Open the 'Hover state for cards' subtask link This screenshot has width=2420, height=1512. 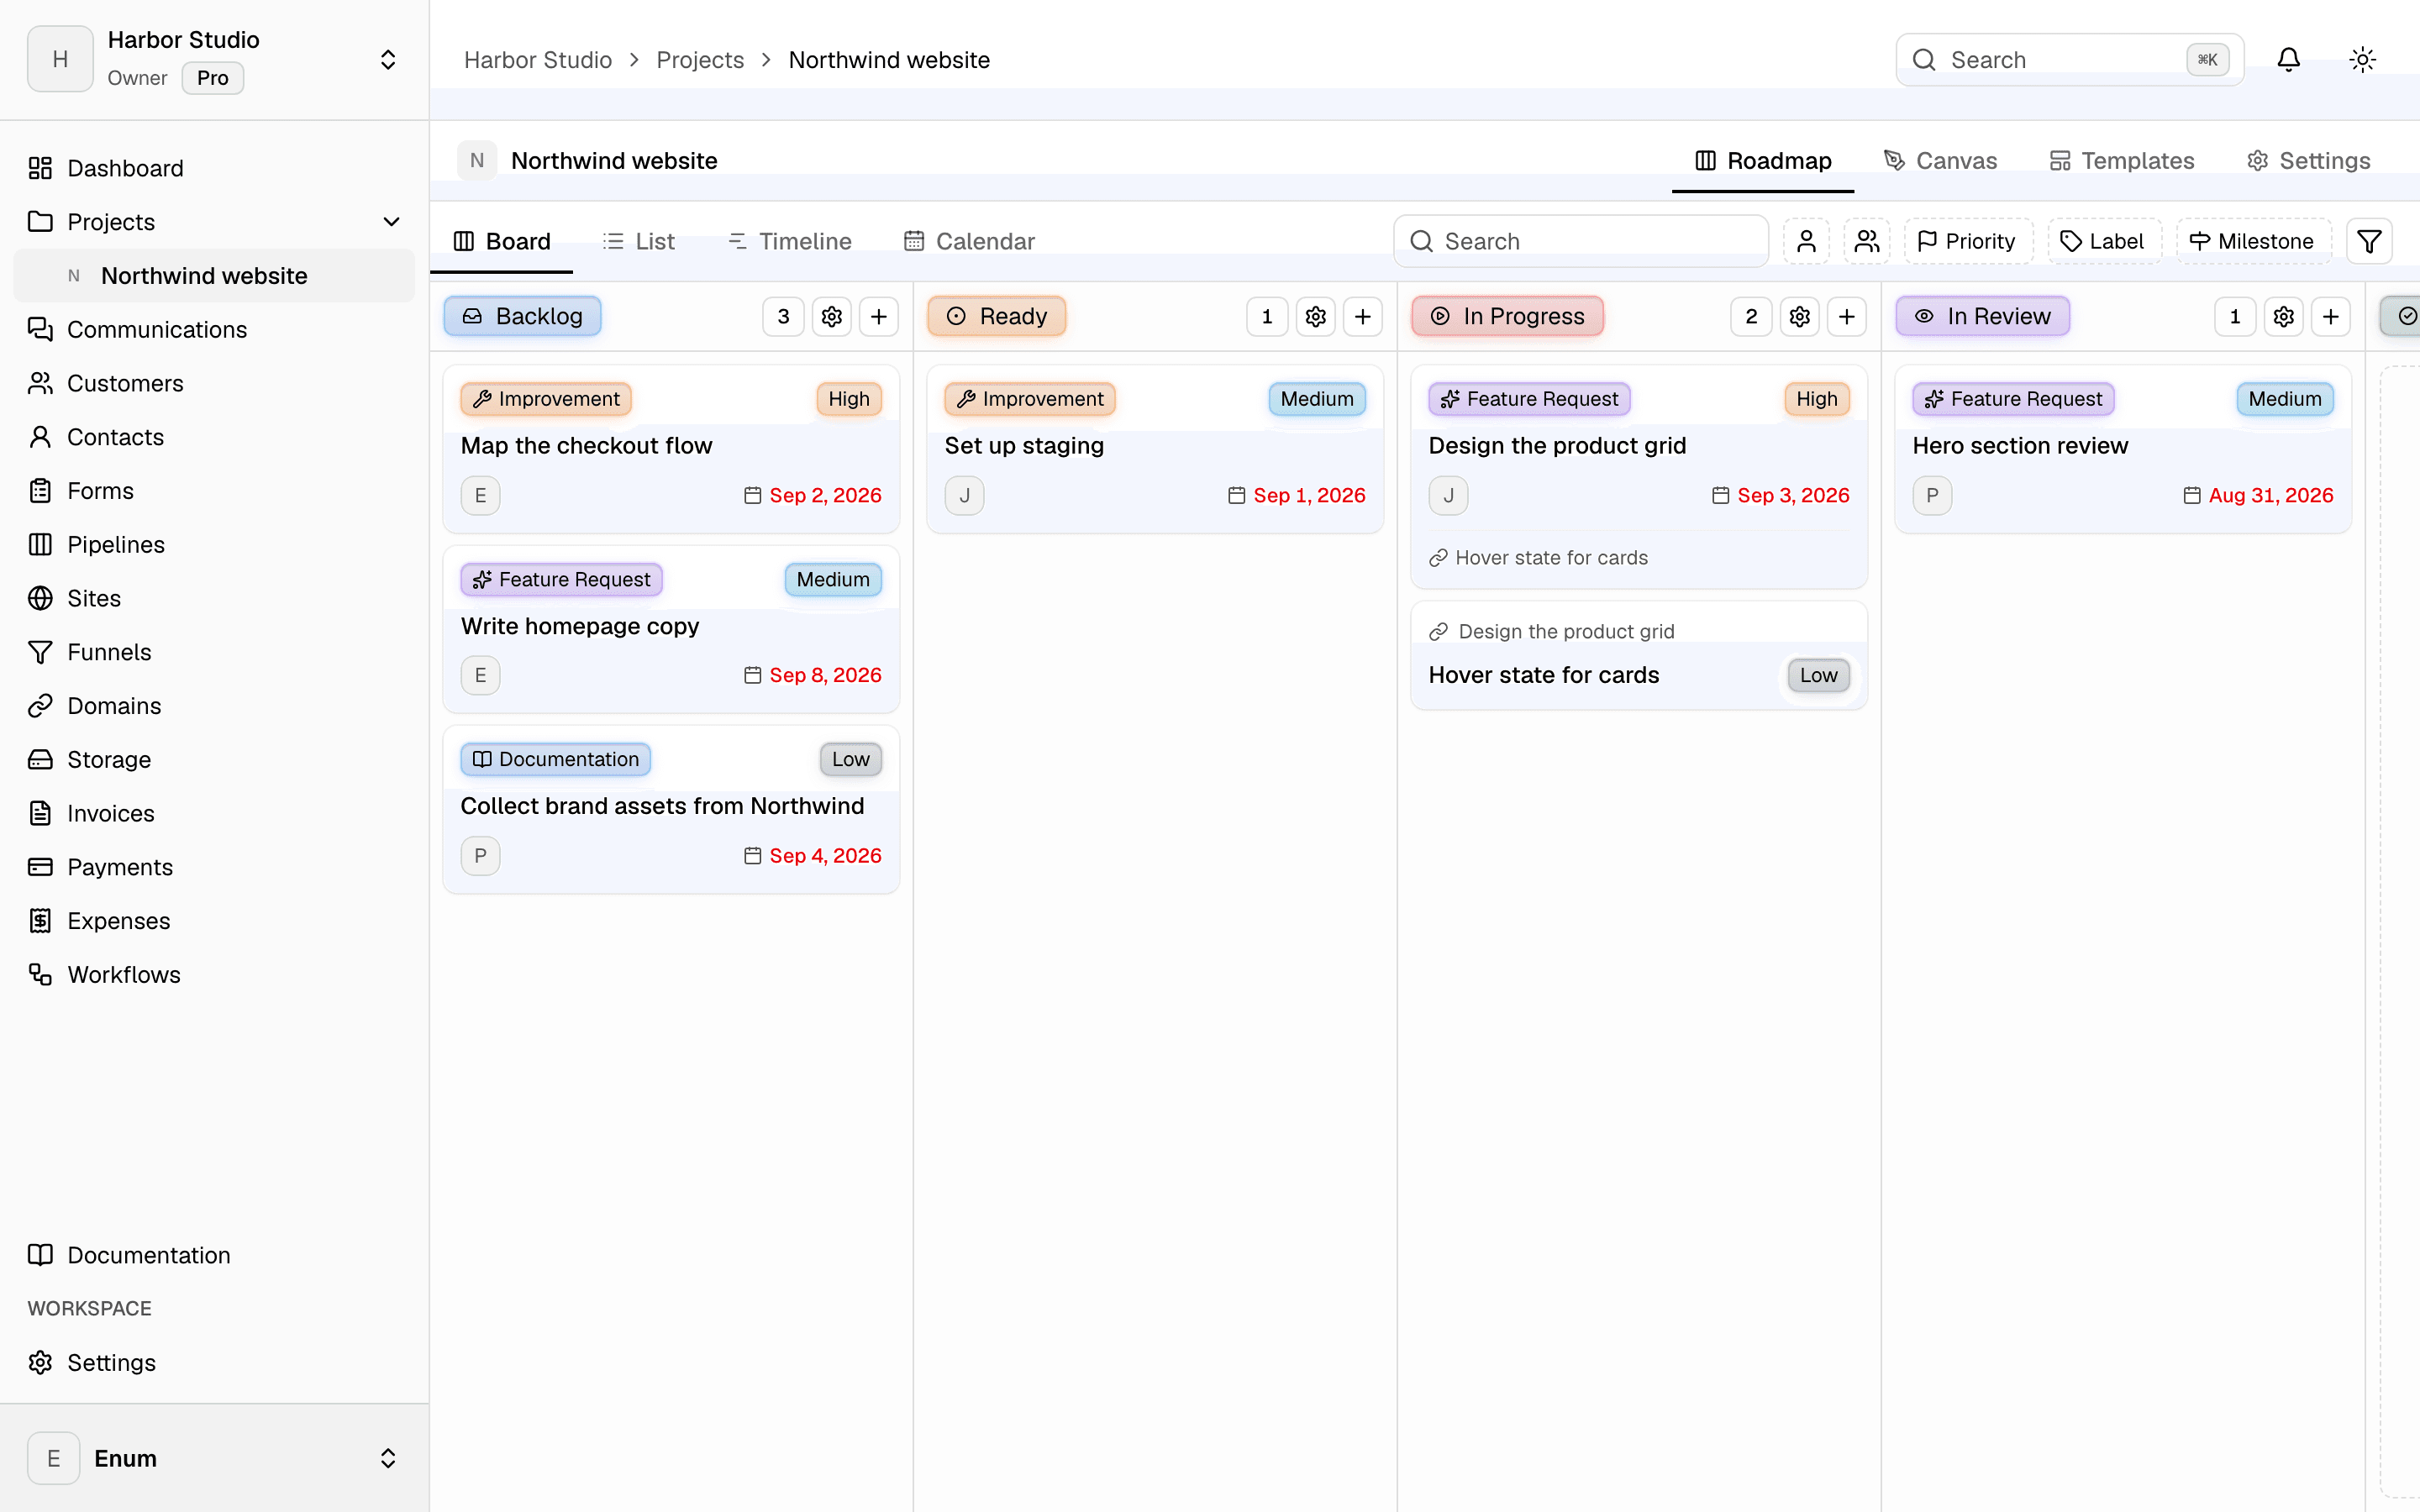tap(1539, 558)
